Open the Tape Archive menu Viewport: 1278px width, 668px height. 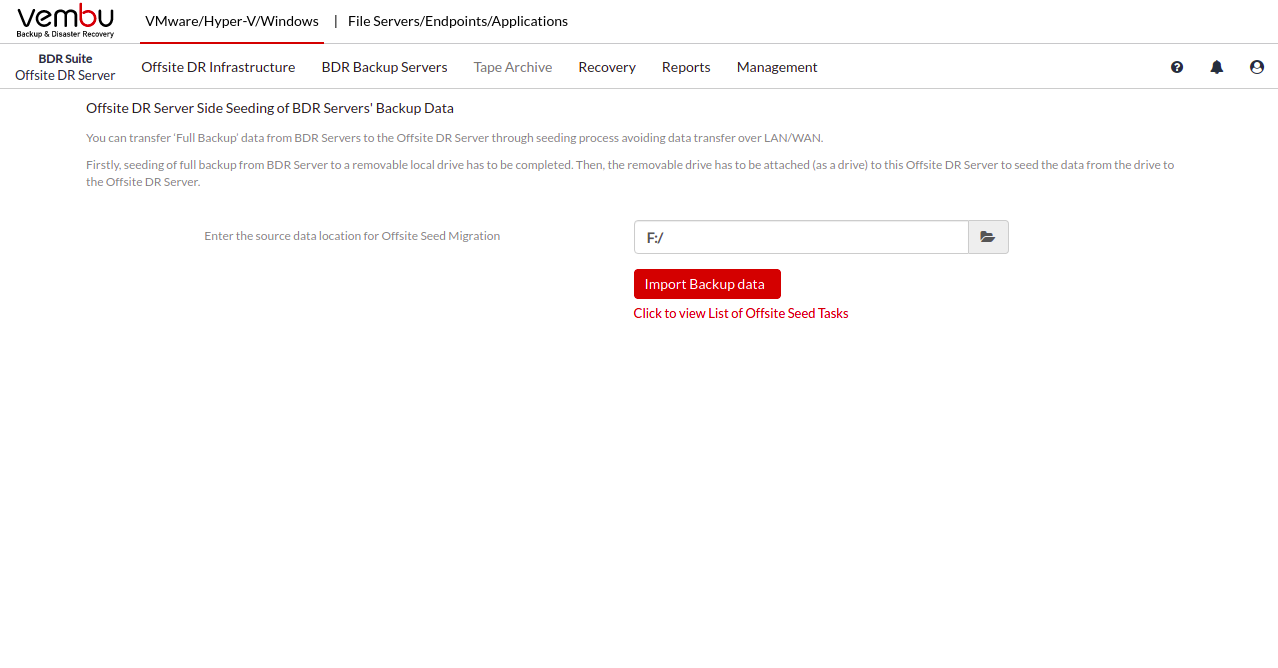point(513,67)
